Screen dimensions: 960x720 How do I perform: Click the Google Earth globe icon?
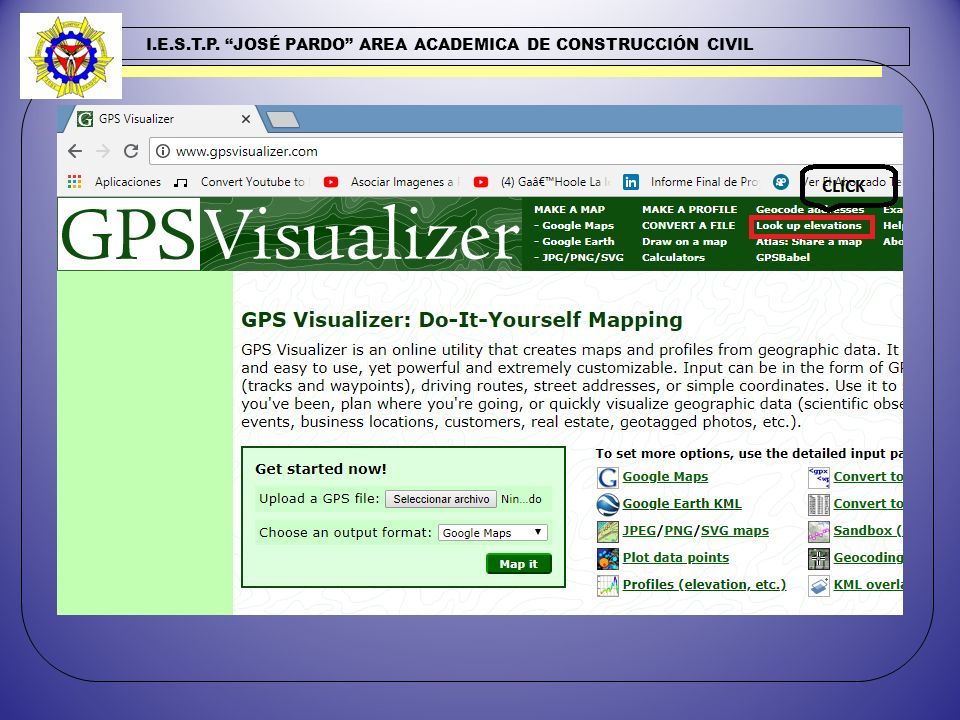[x=608, y=504]
